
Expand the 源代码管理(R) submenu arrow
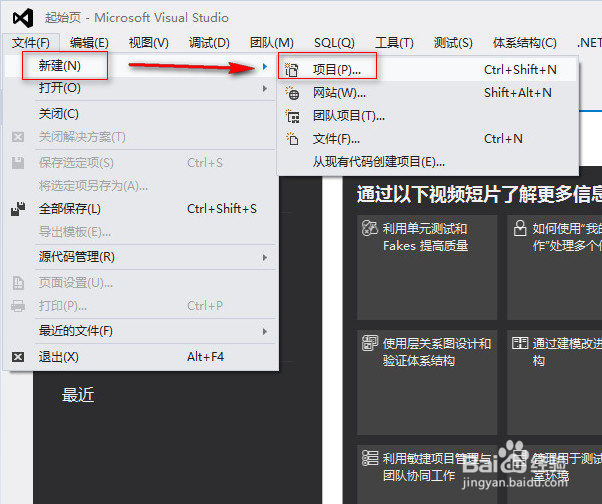(265, 257)
